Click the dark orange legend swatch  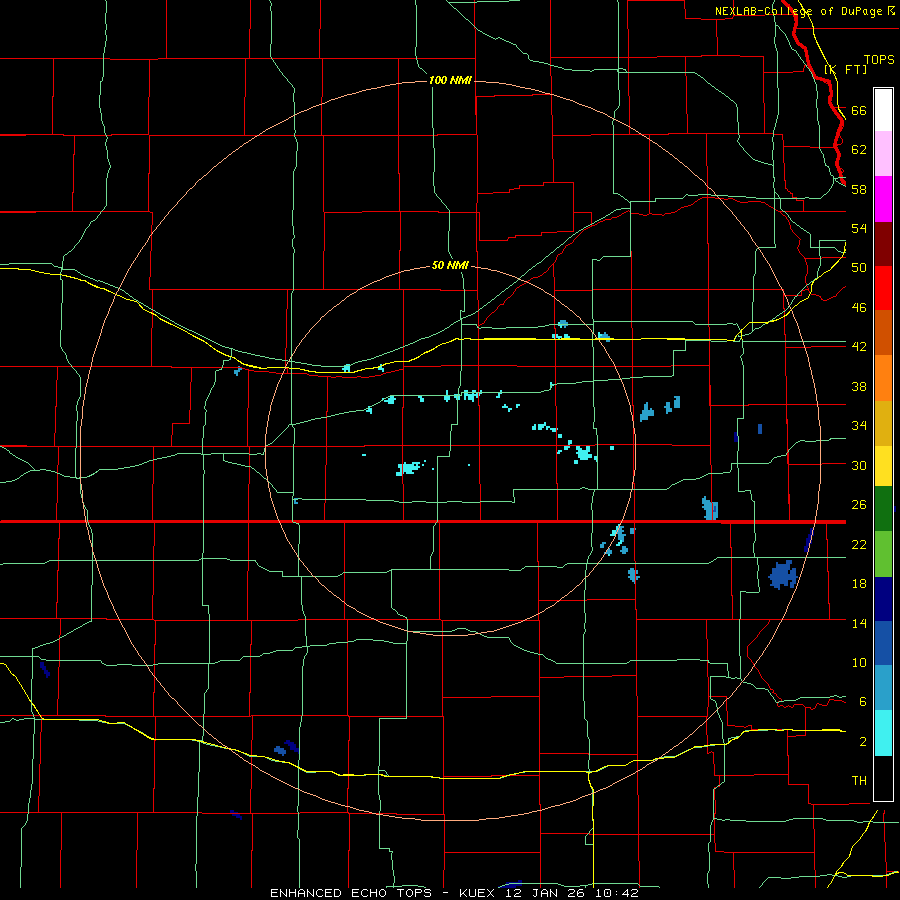click(883, 332)
